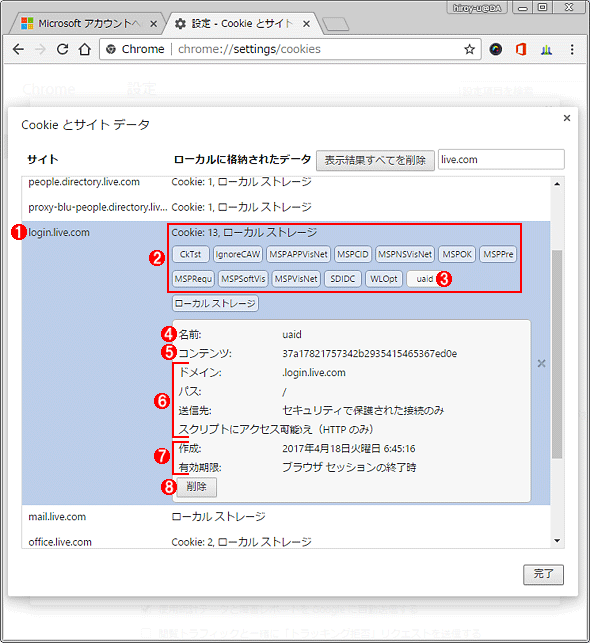
Task: Click scrollbar up arrow in site list
Action: coord(557,184)
